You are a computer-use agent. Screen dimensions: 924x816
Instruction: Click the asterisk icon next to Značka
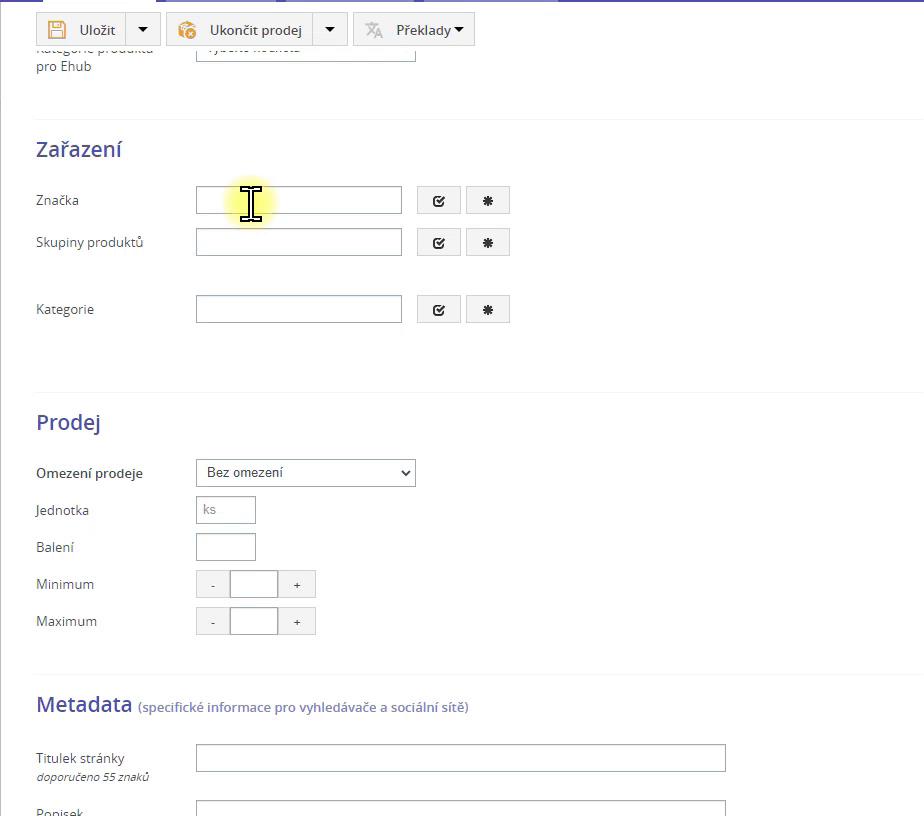click(x=488, y=201)
